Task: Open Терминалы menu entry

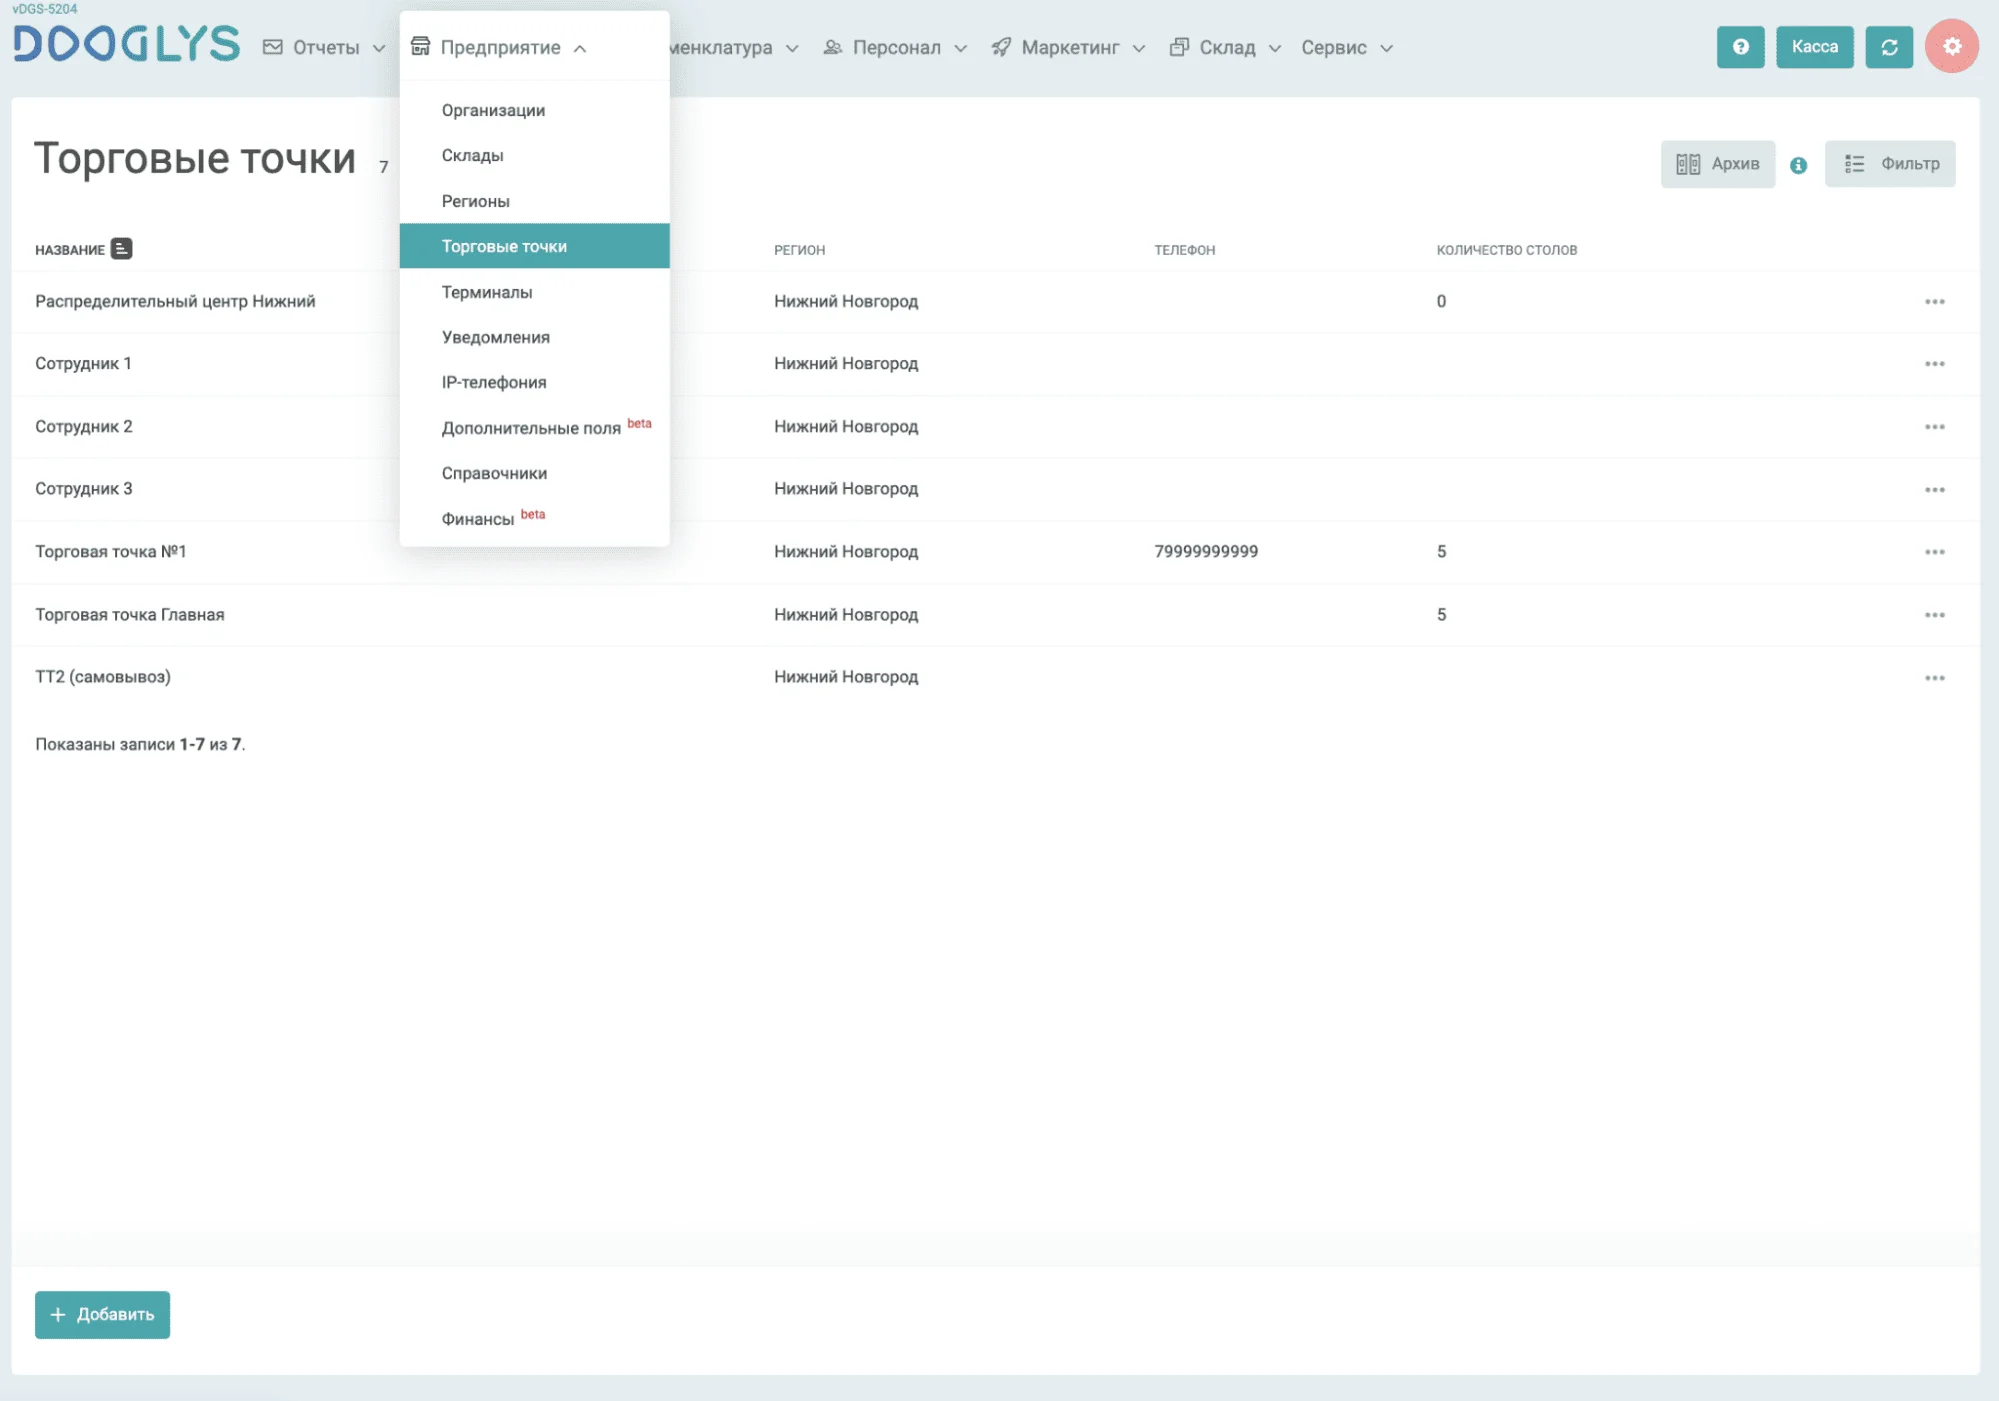Action: point(534,292)
